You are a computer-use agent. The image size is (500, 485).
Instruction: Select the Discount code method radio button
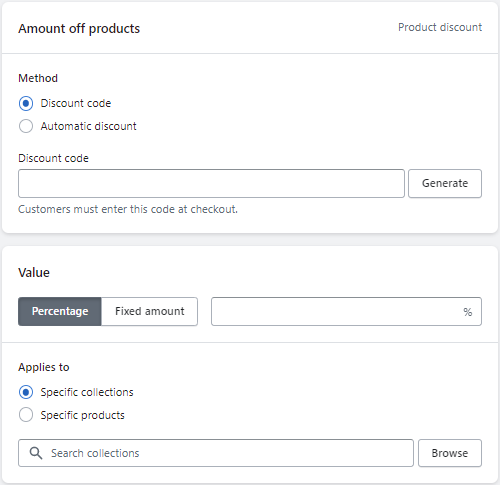pyautogui.click(x=26, y=103)
